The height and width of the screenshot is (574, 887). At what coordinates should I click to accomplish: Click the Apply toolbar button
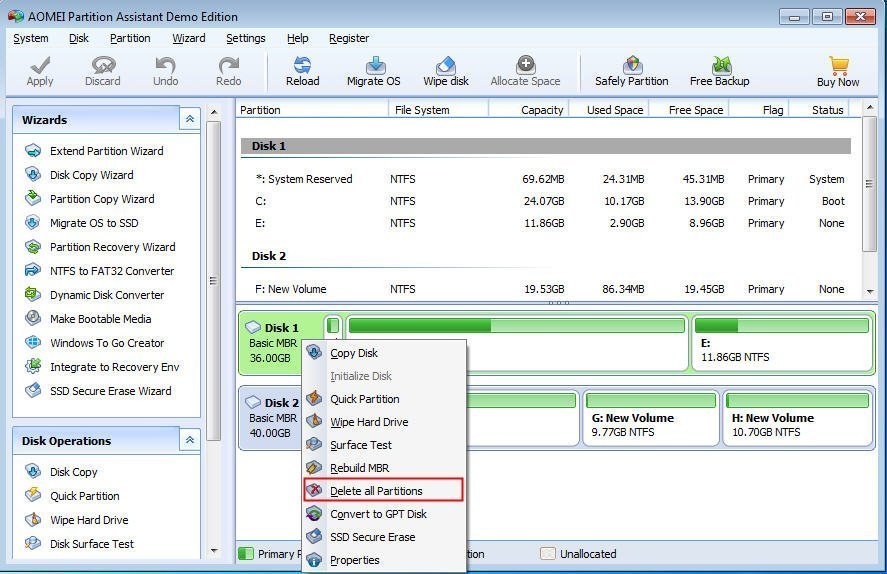(x=40, y=72)
